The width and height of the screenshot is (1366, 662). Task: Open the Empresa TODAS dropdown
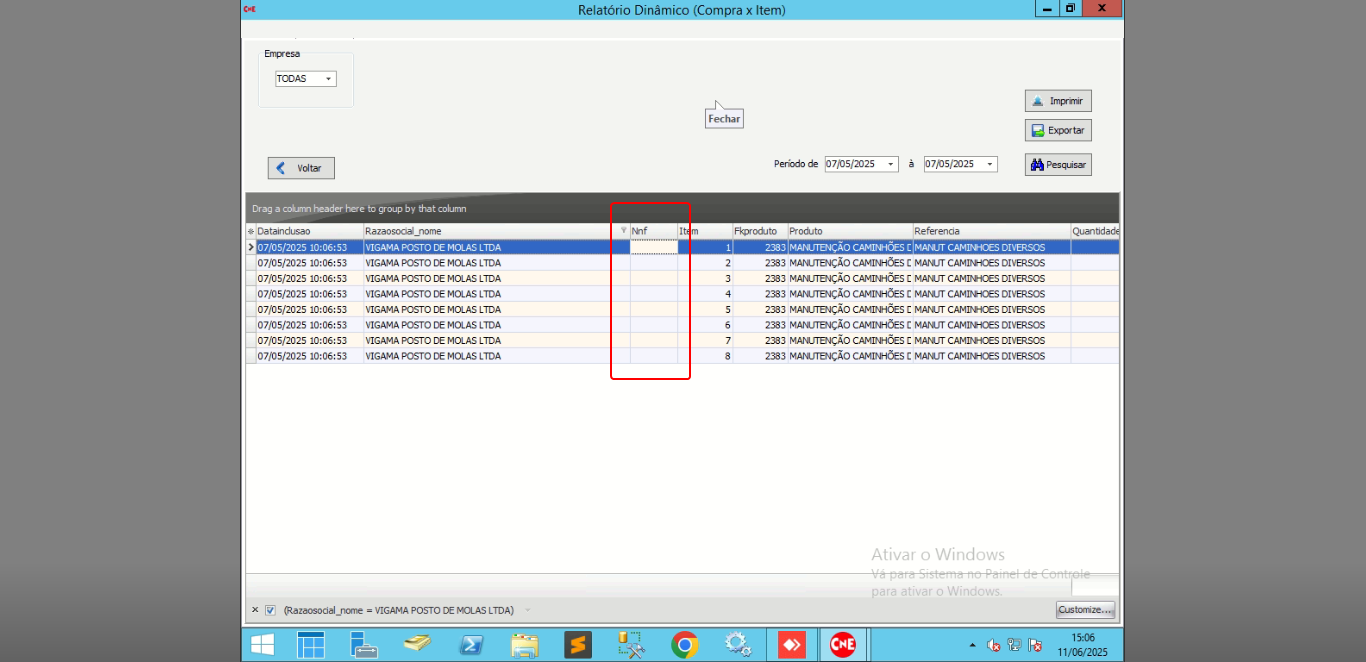(x=328, y=79)
